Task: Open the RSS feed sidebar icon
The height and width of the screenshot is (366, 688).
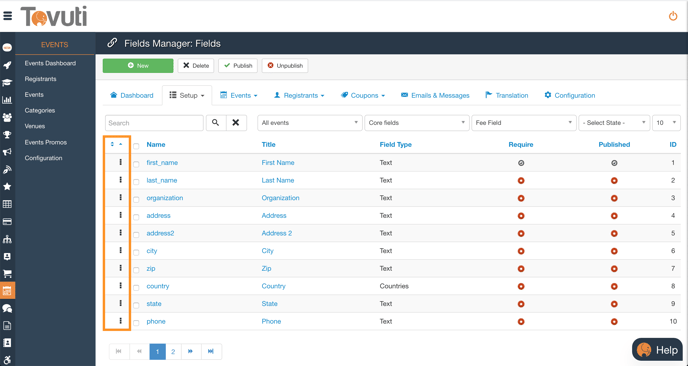Action: coord(7,169)
